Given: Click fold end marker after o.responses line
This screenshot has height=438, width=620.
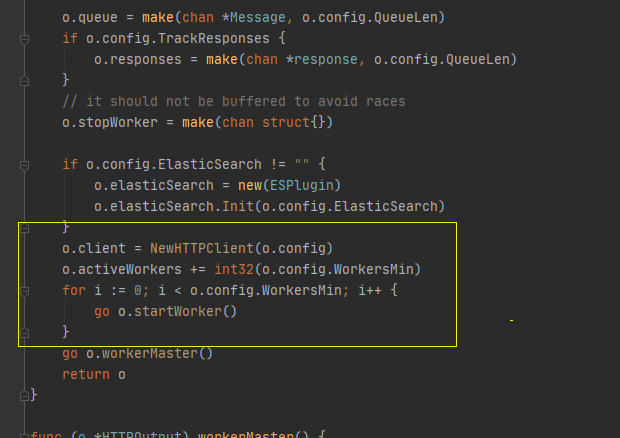Looking at the screenshot, I should pyautogui.click(x=25, y=81).
